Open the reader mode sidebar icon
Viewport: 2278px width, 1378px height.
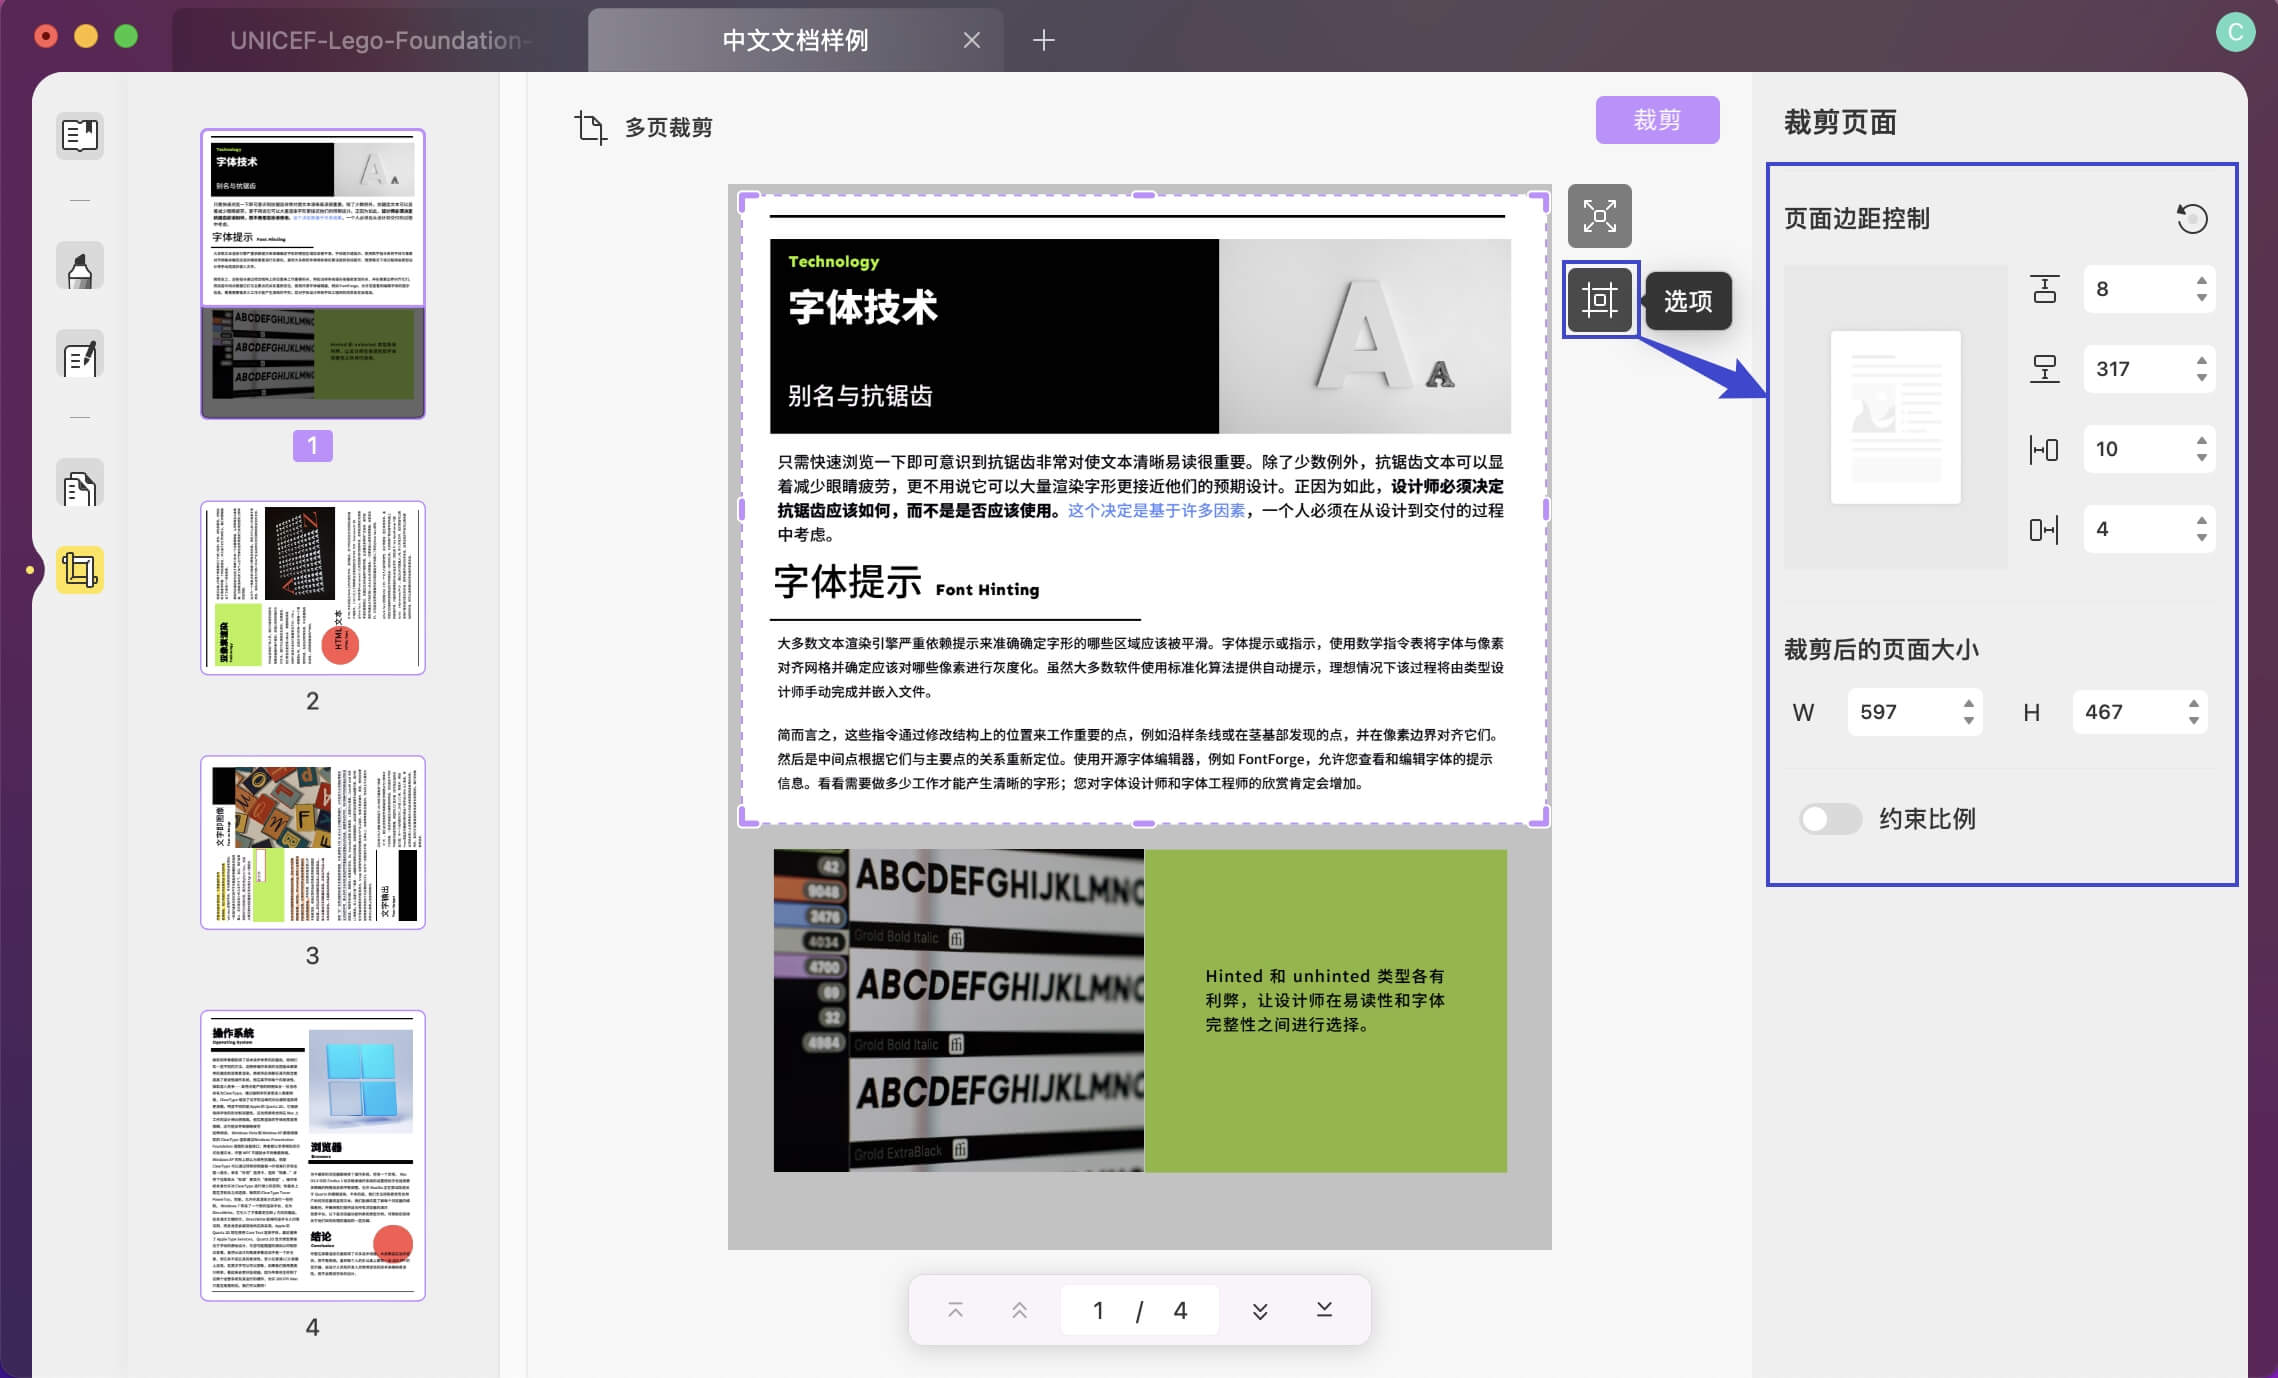[80, 135]
